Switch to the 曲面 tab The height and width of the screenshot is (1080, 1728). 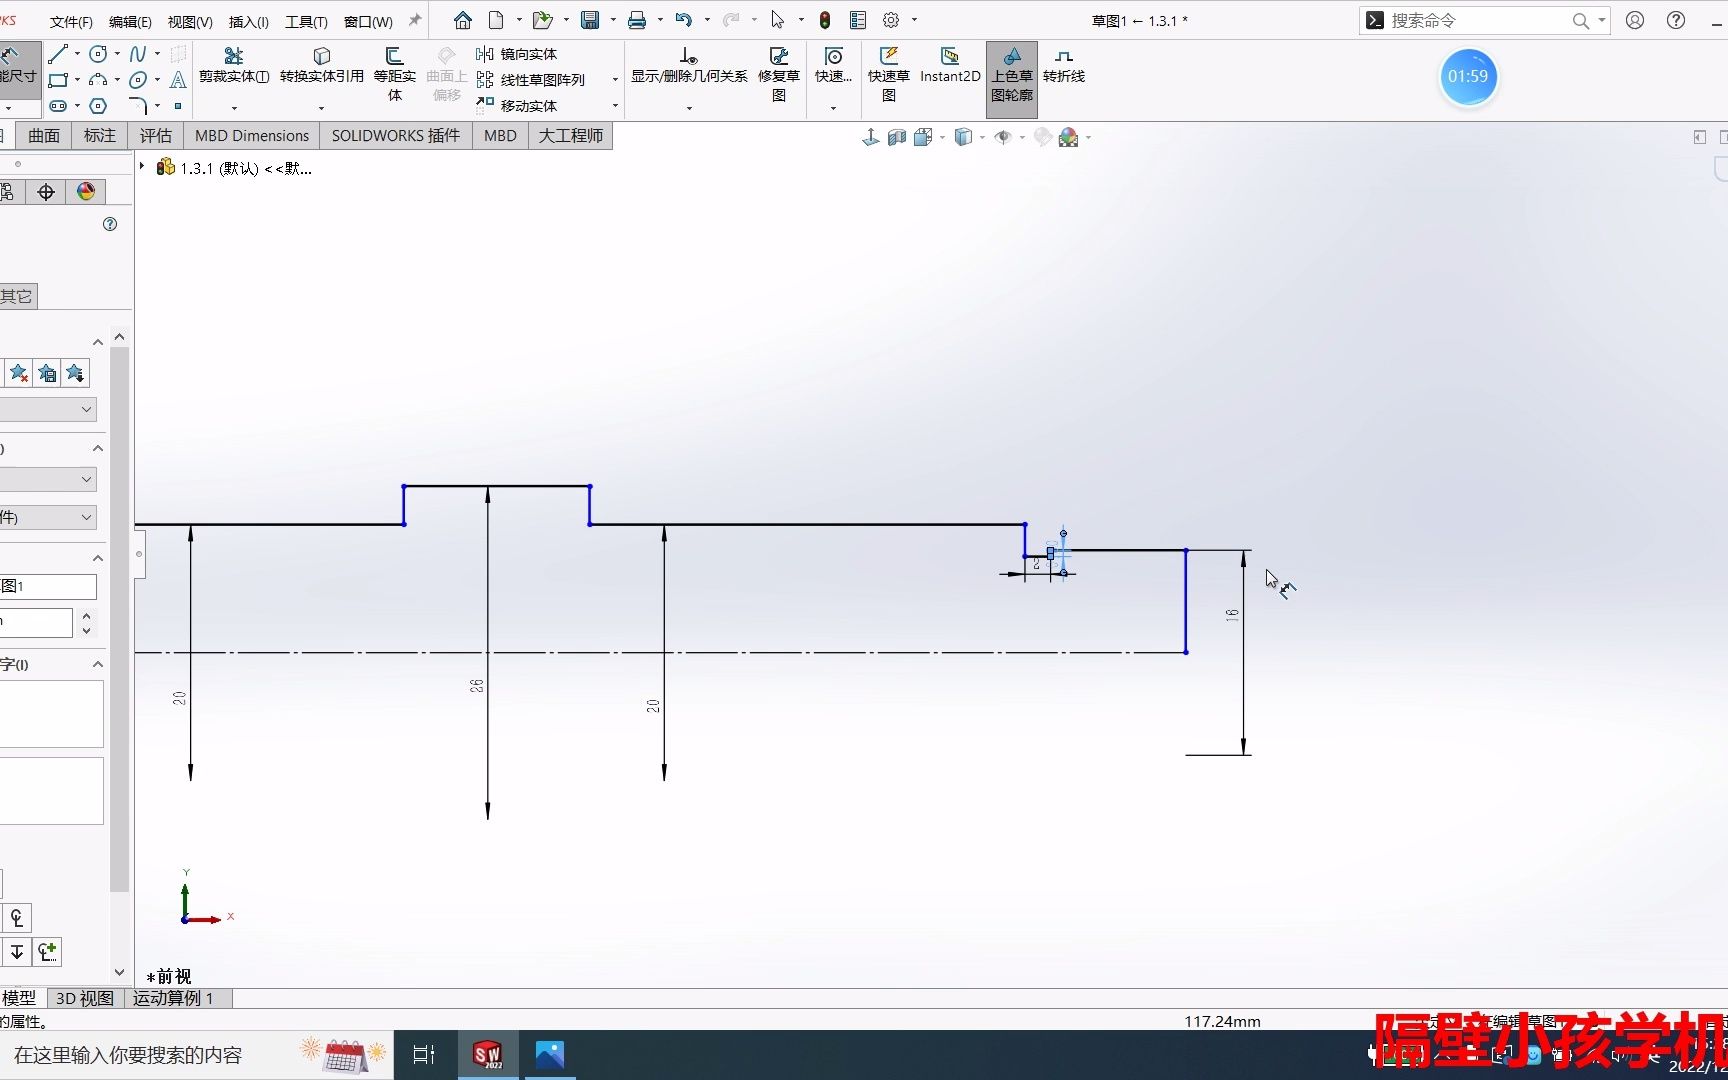[x=44, y=136]
